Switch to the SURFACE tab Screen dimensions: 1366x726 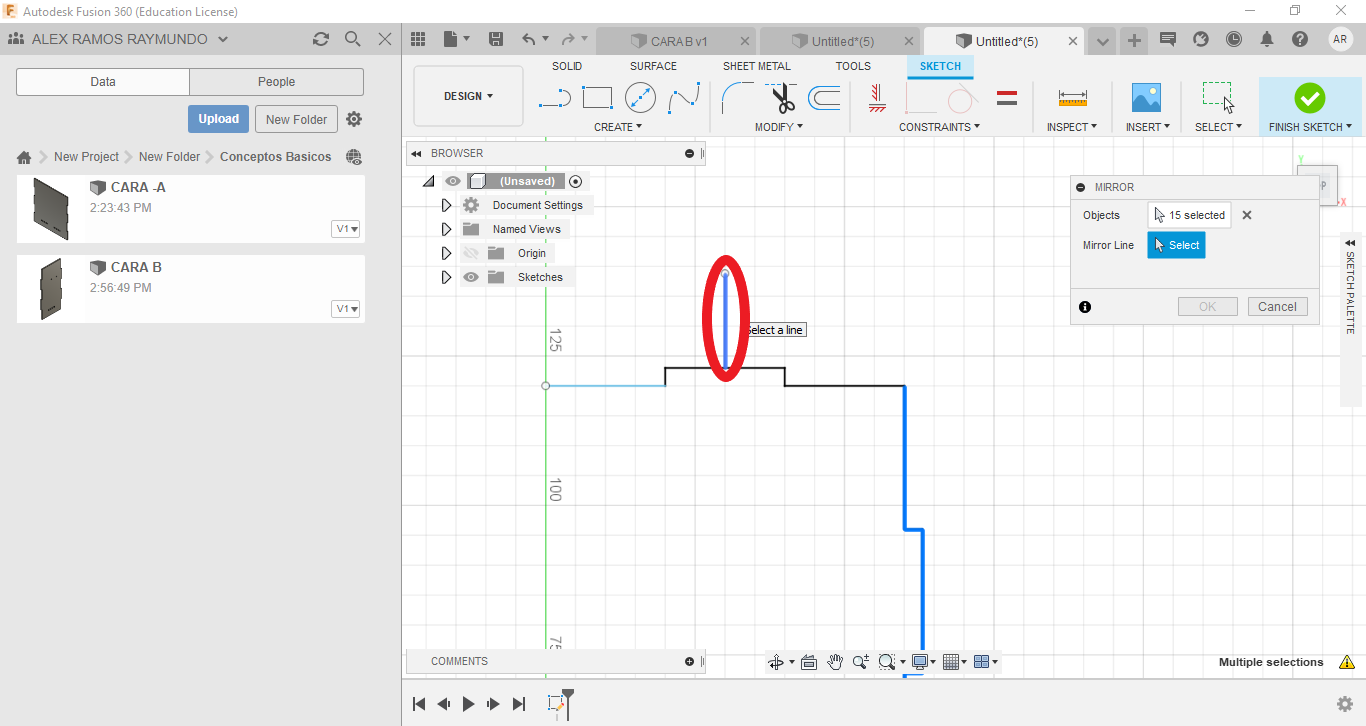point(653,66)
